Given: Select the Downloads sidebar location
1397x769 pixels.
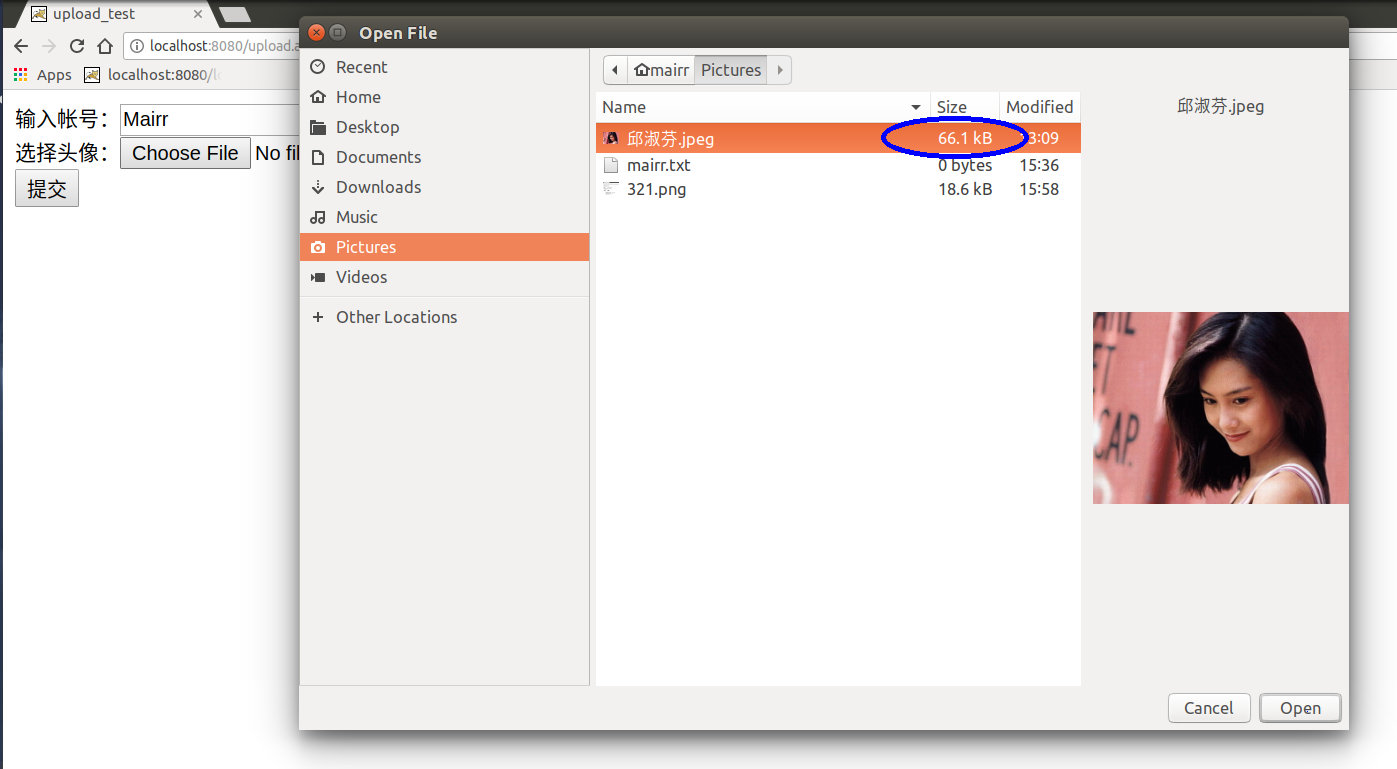Looking at the screenshot, I should 444,187.
